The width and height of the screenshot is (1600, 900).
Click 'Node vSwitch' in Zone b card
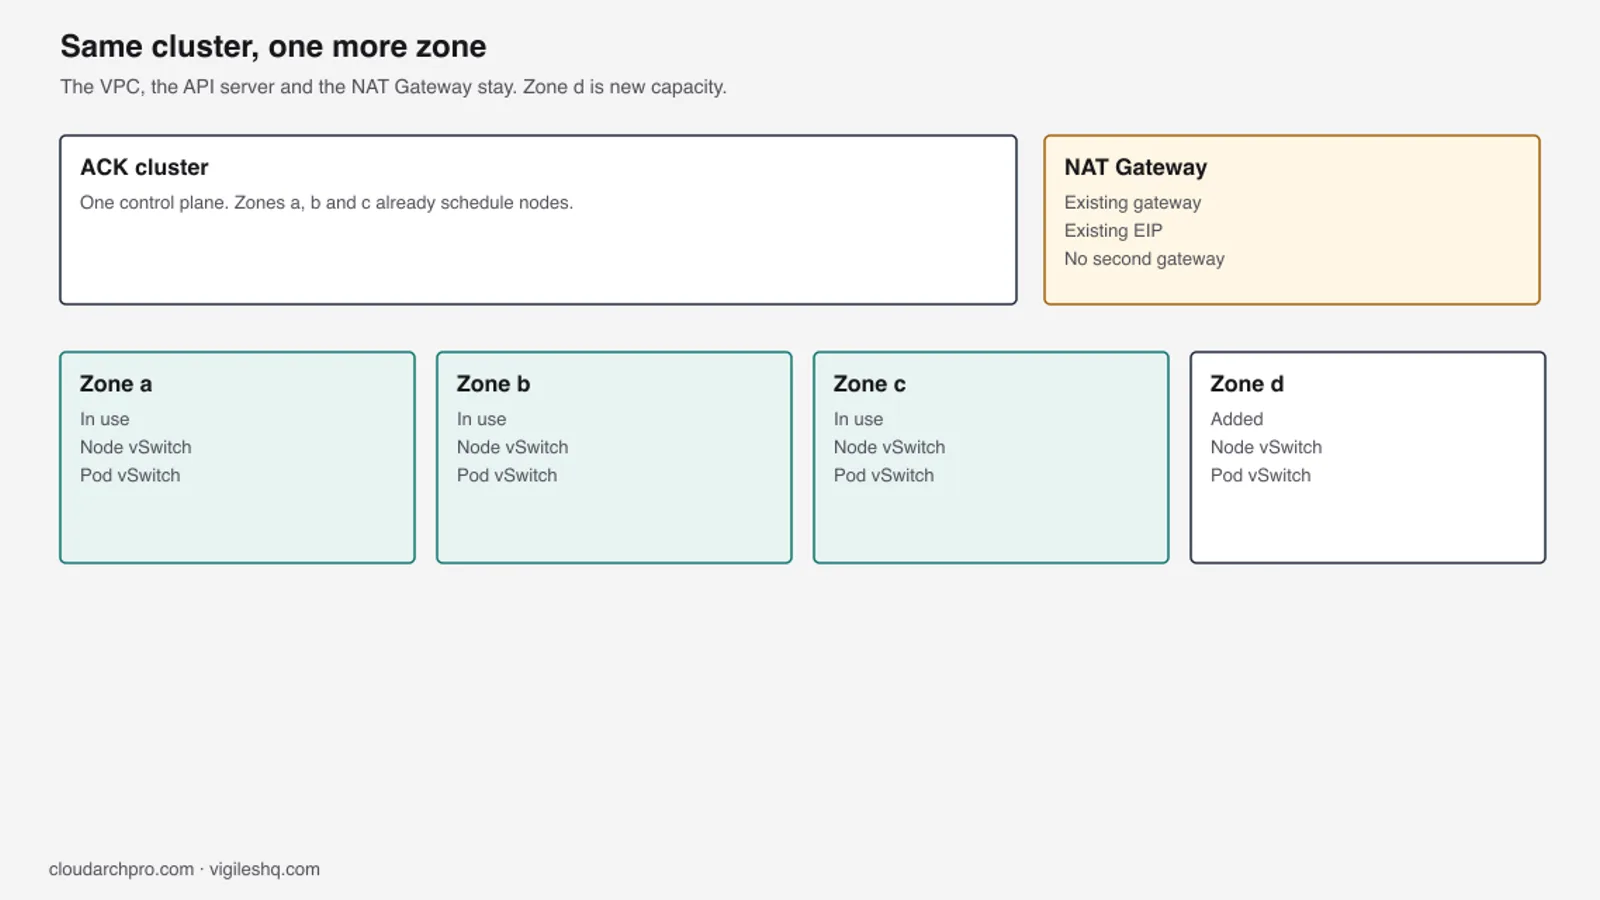[512, 447]
